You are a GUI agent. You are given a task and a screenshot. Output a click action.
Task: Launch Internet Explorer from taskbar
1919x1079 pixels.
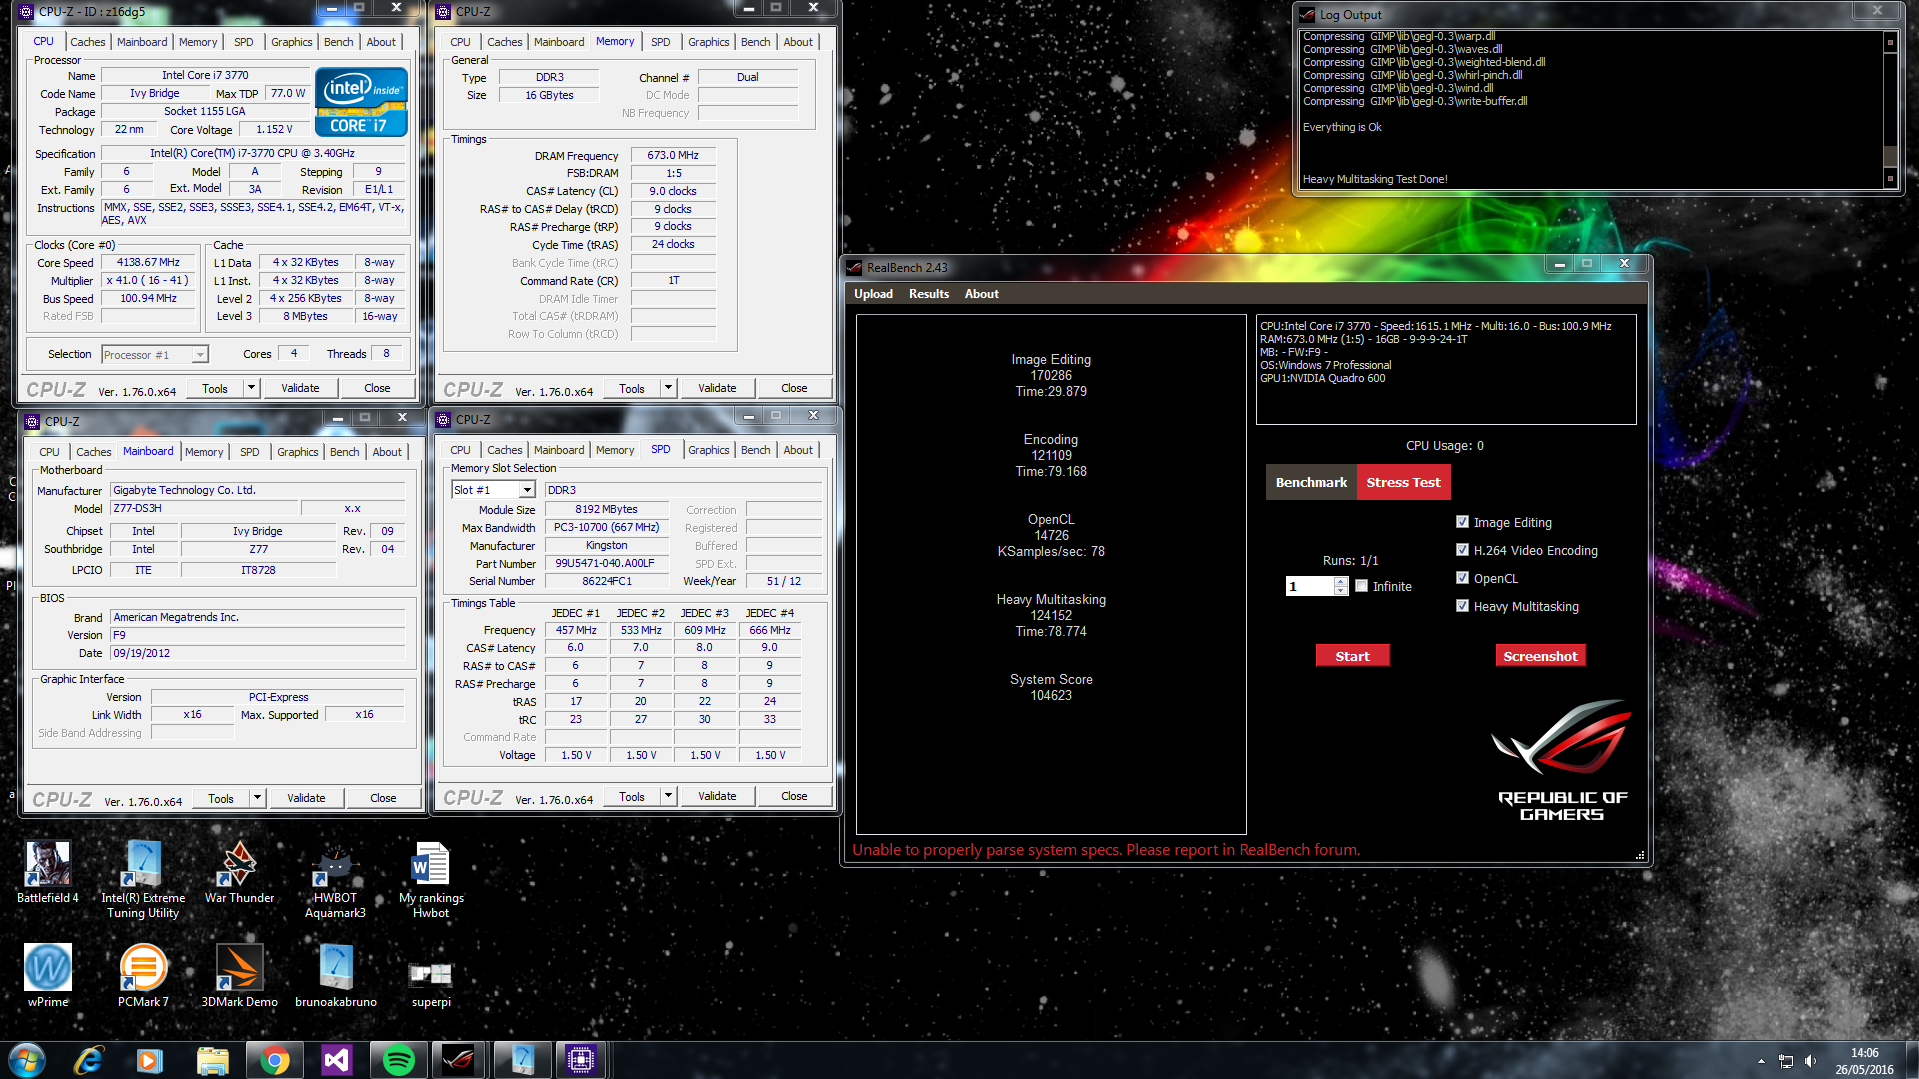(89, 1060)
